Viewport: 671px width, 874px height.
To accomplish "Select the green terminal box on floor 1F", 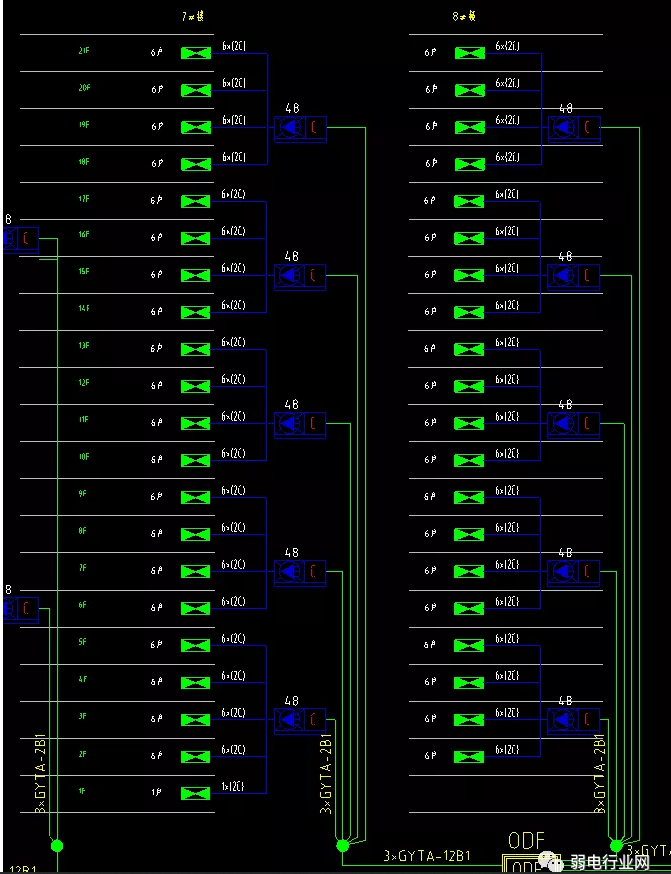I will pos(196,793).
